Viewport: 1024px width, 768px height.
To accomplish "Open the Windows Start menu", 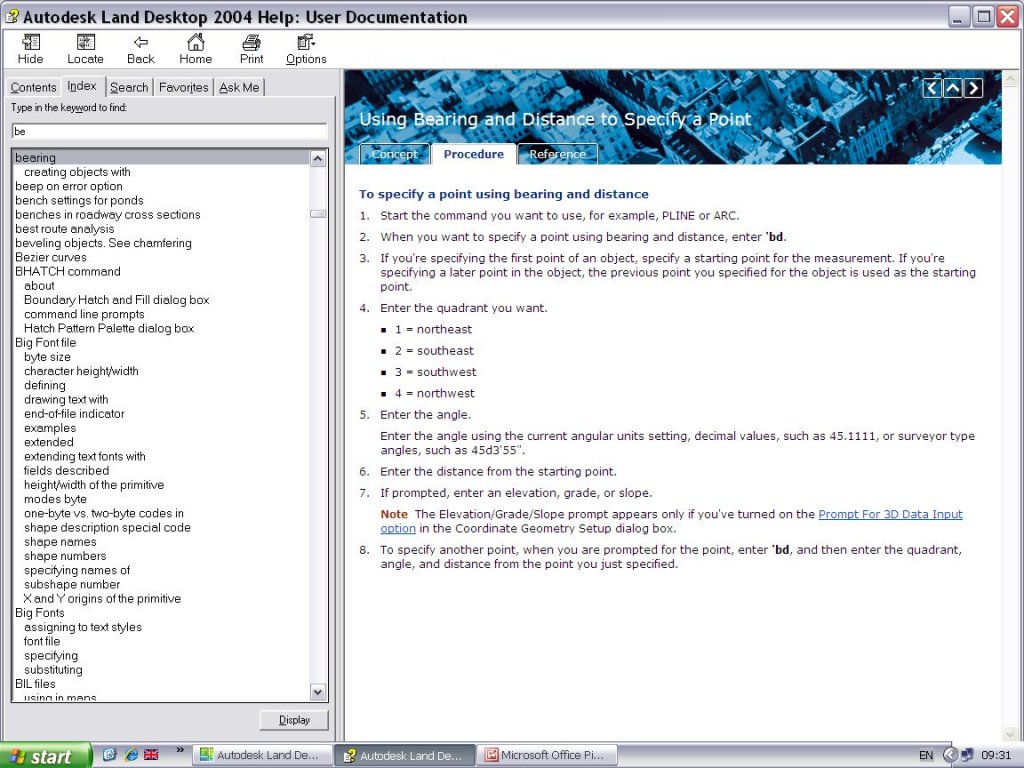I will (x=46, y=756).
